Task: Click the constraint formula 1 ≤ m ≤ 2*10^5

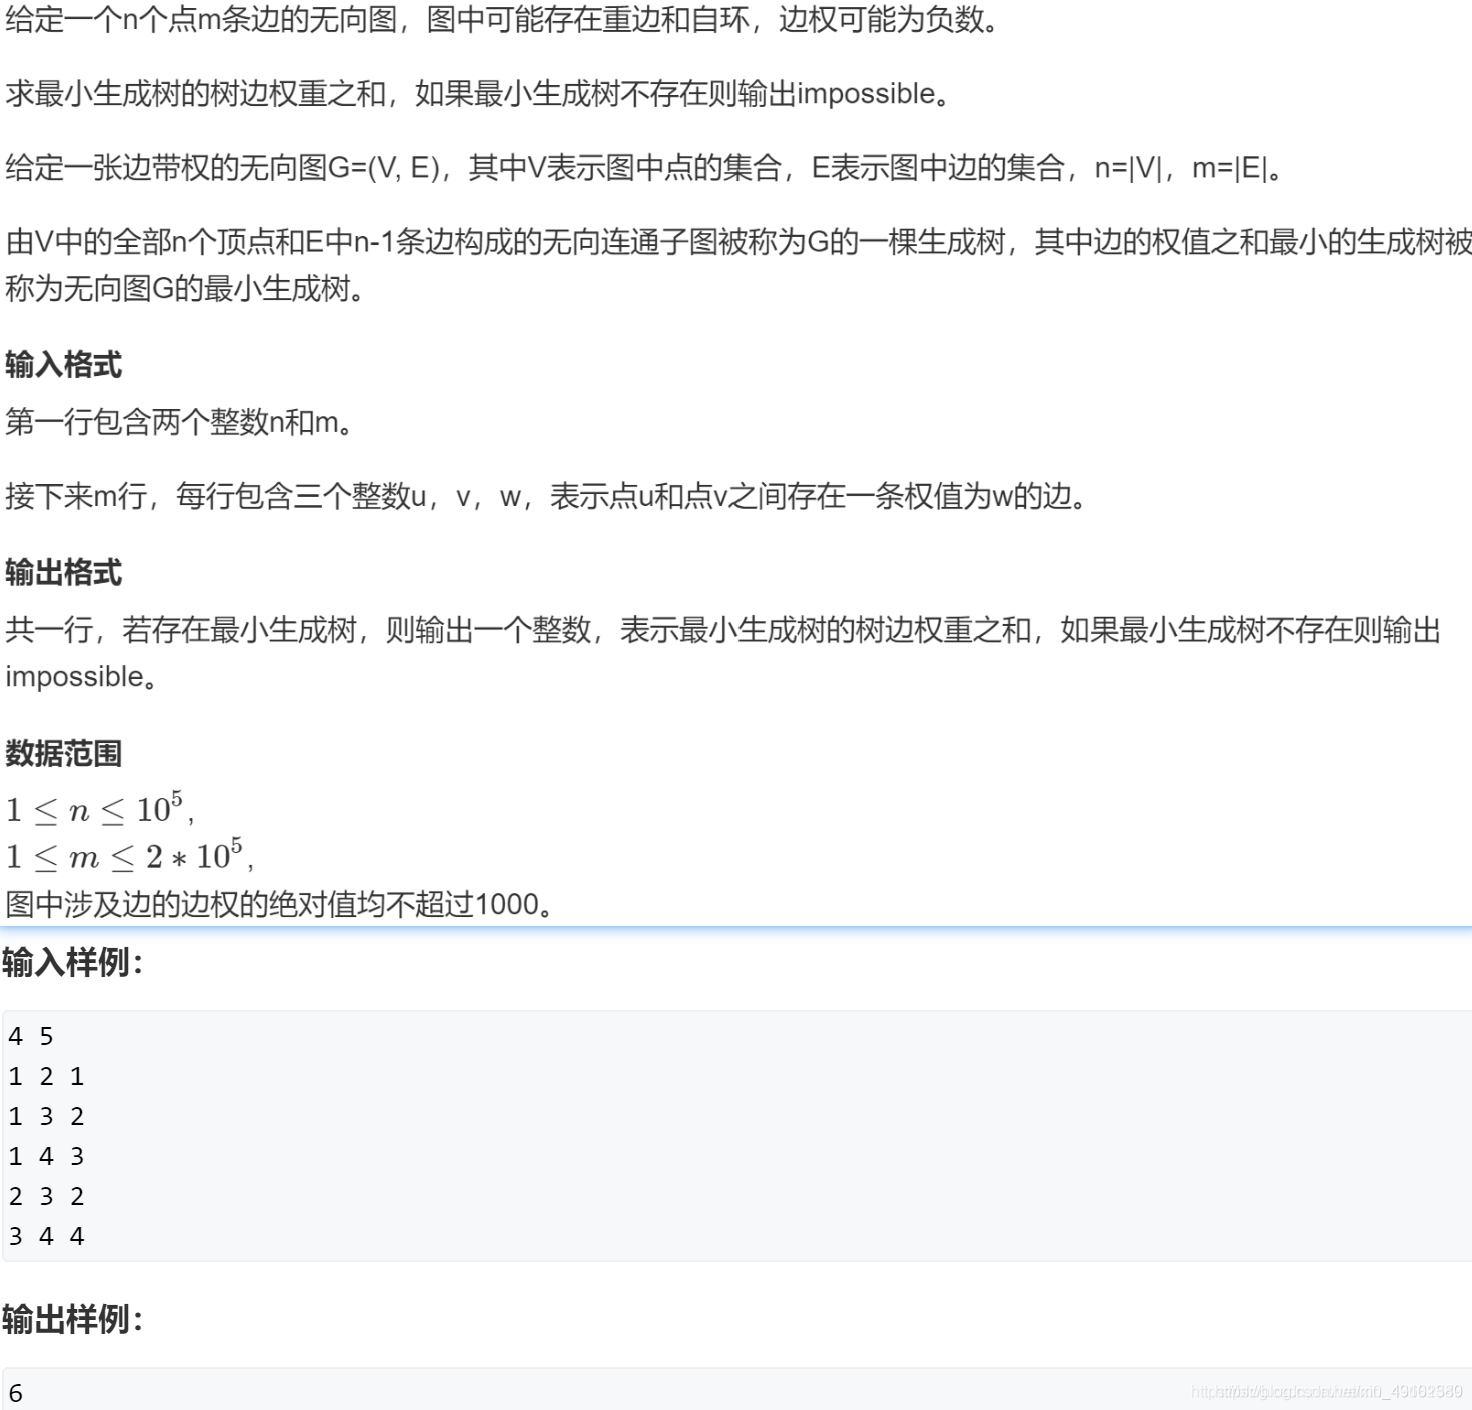Action: 129,855
